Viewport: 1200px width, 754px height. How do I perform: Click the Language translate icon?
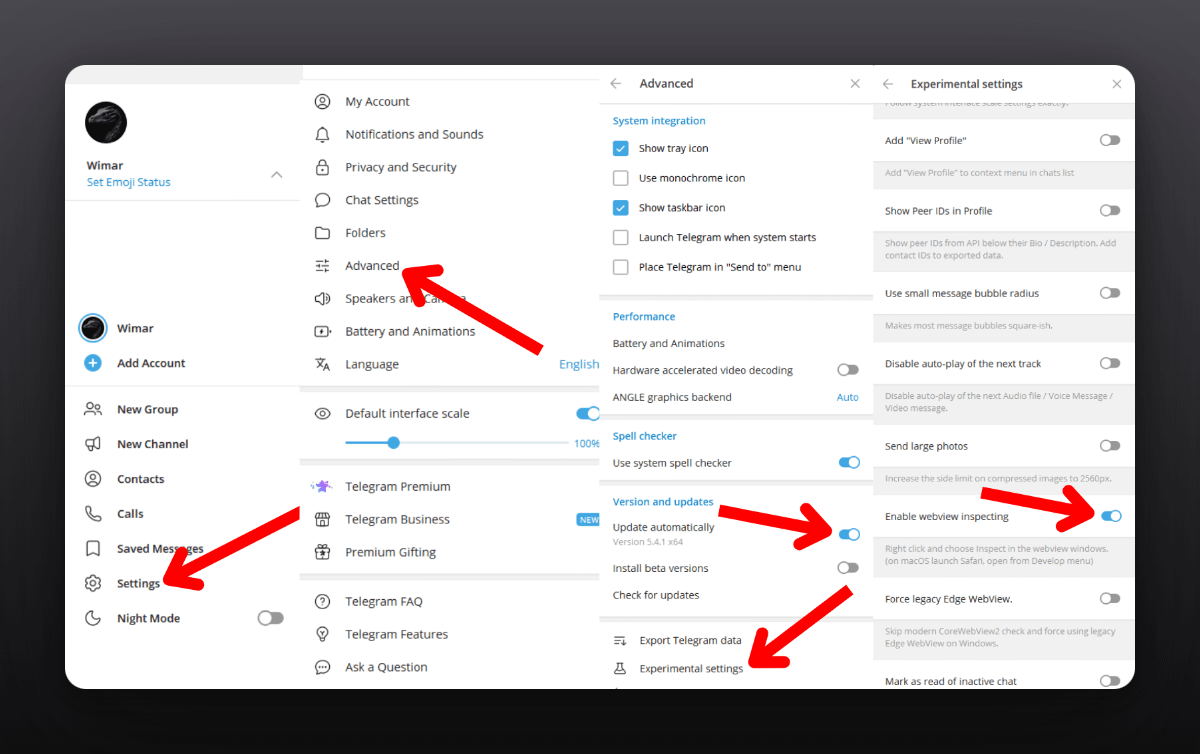[x=322, y=364]
